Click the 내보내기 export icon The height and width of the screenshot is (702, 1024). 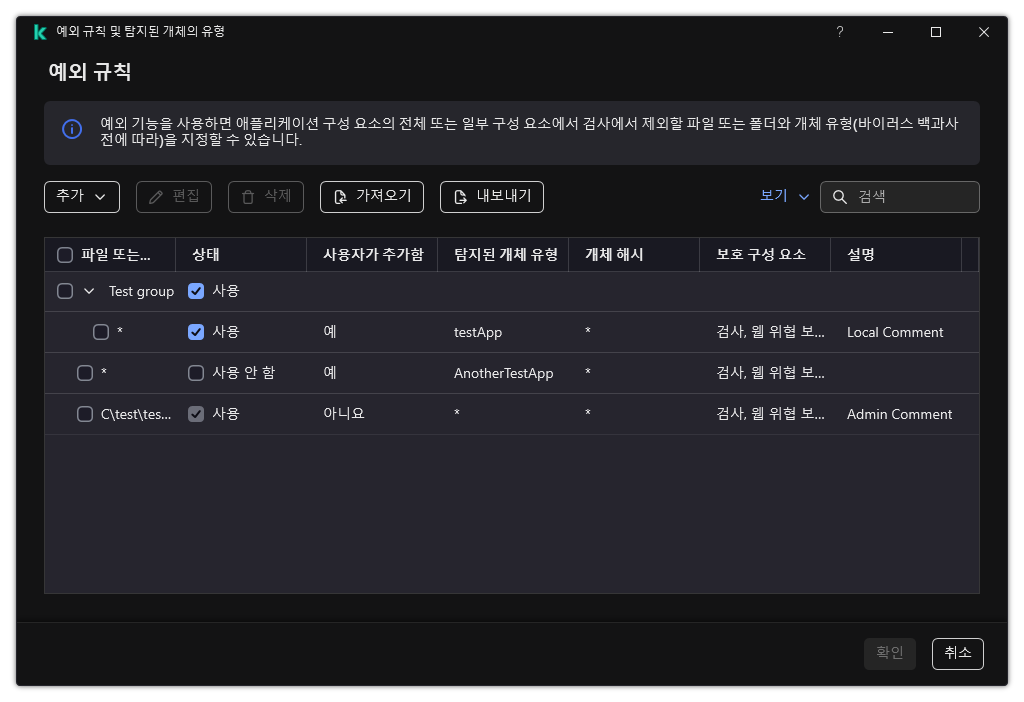(x=460, y=197)
